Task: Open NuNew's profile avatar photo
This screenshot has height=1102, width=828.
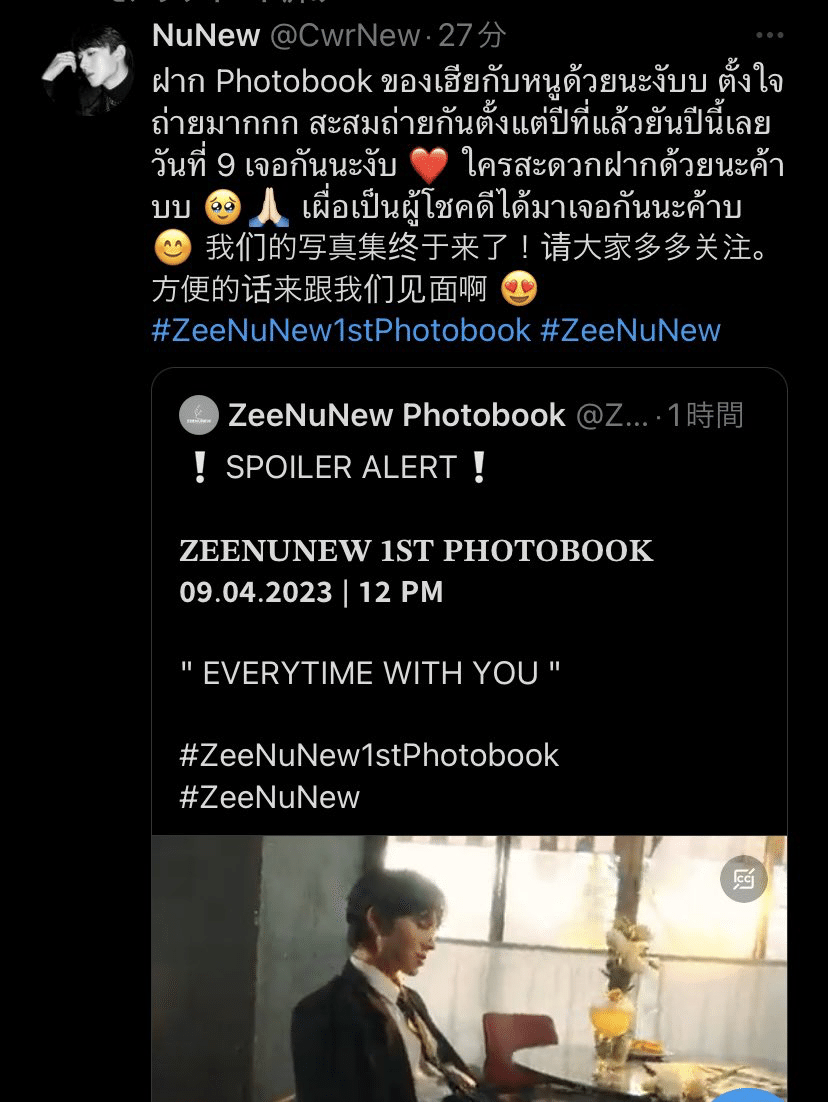Action: point(88,70)
